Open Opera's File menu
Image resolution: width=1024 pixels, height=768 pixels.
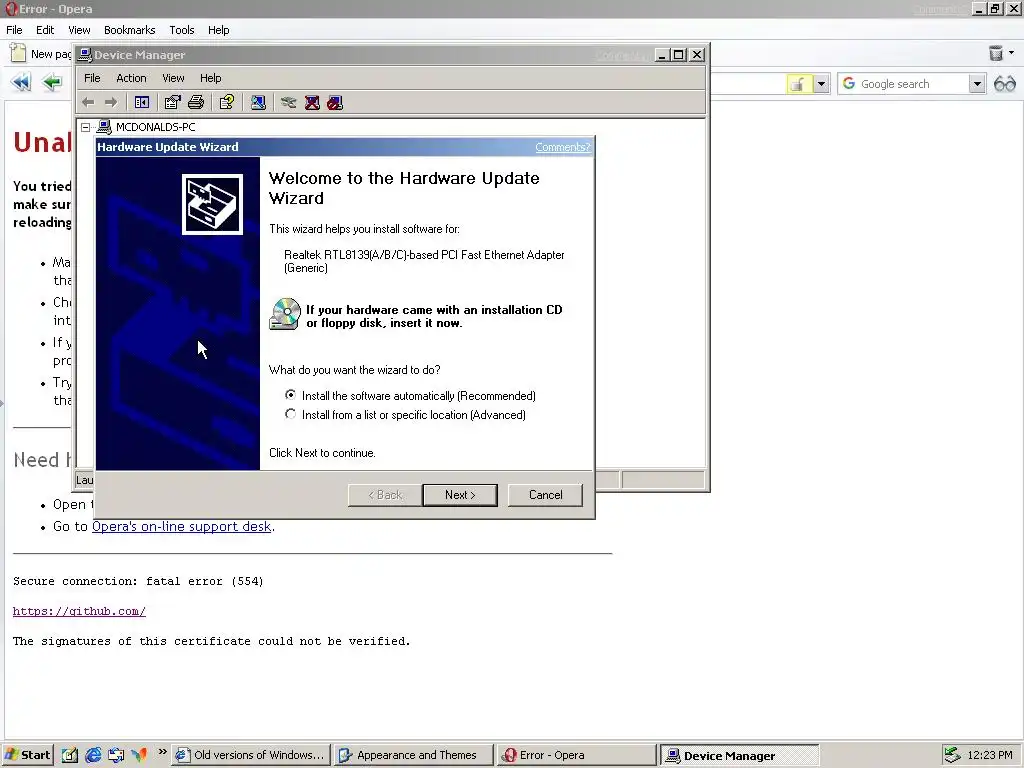14,30
